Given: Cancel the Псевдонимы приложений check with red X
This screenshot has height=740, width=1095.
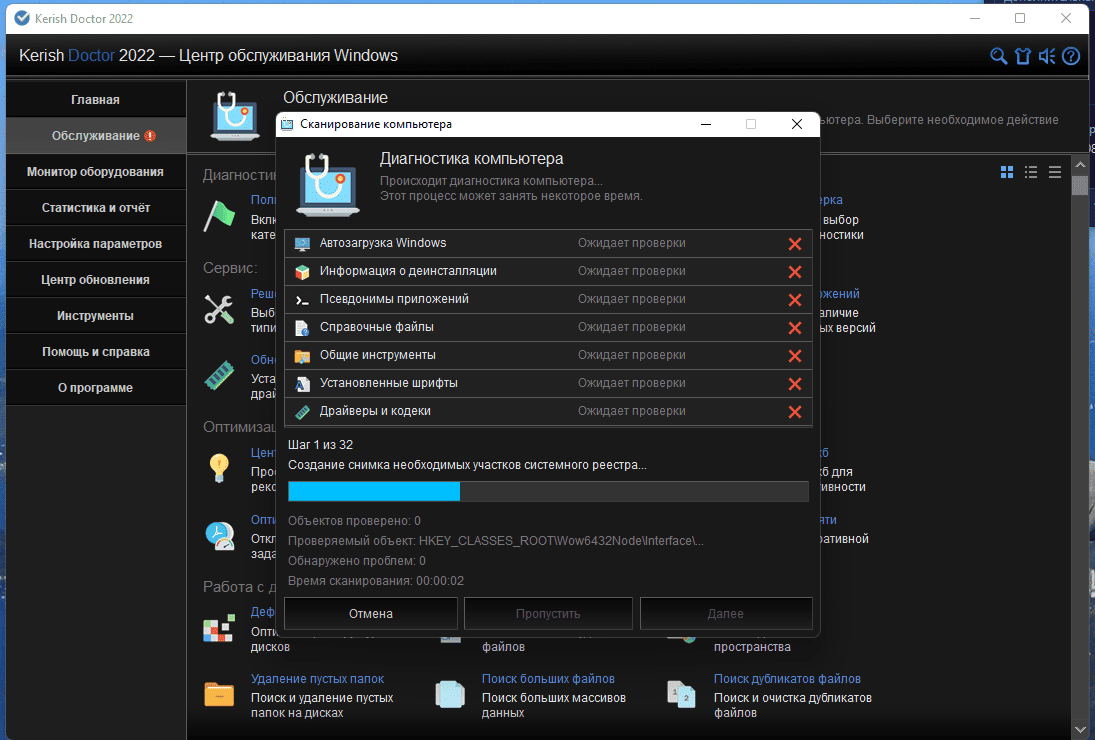Looking at the screenshot, I should click(x=795, y=299).
